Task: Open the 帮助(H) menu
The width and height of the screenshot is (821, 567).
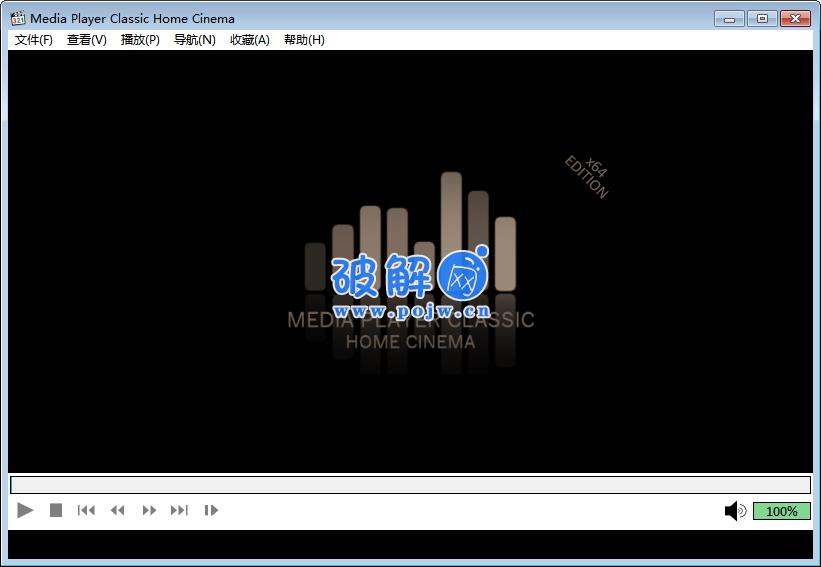Action: coord(304,40)
